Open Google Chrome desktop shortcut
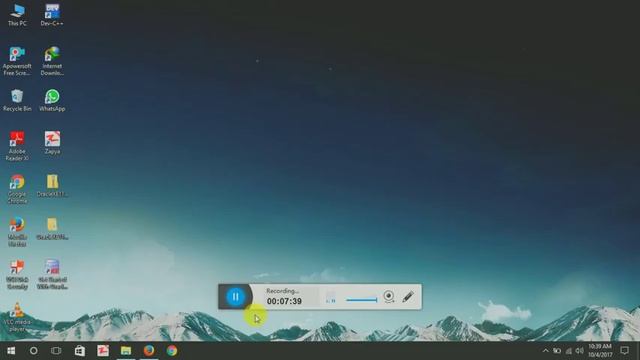 point(17,189)
